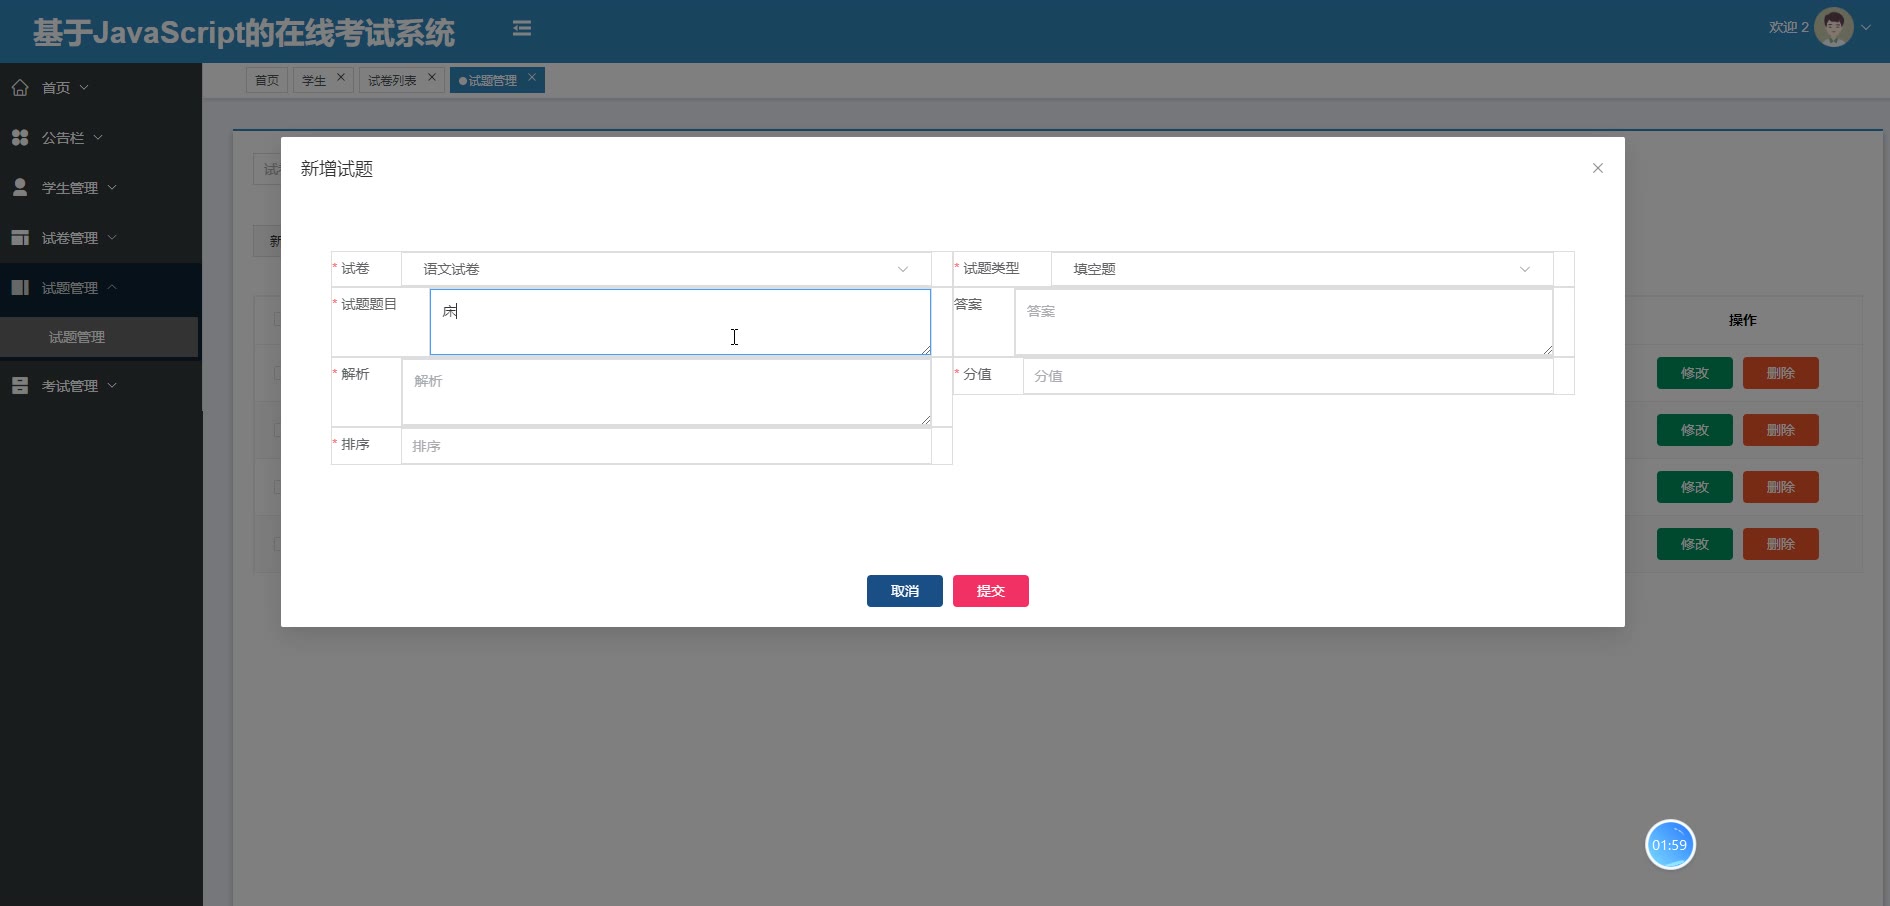
Task: Click the 公告栏 grid icon
Action: (20, 138)
